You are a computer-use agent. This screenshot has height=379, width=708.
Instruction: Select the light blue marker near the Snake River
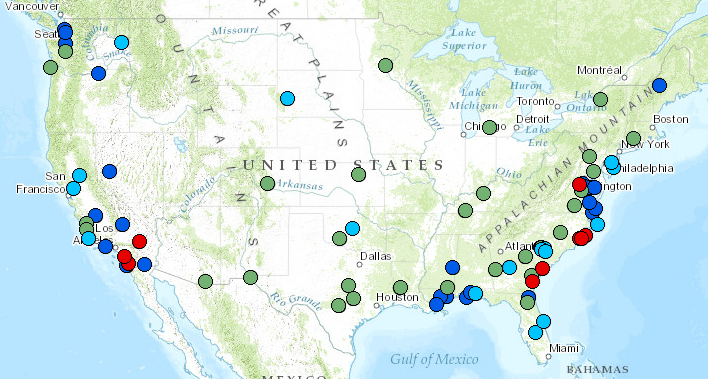click(x=121, y=42)
